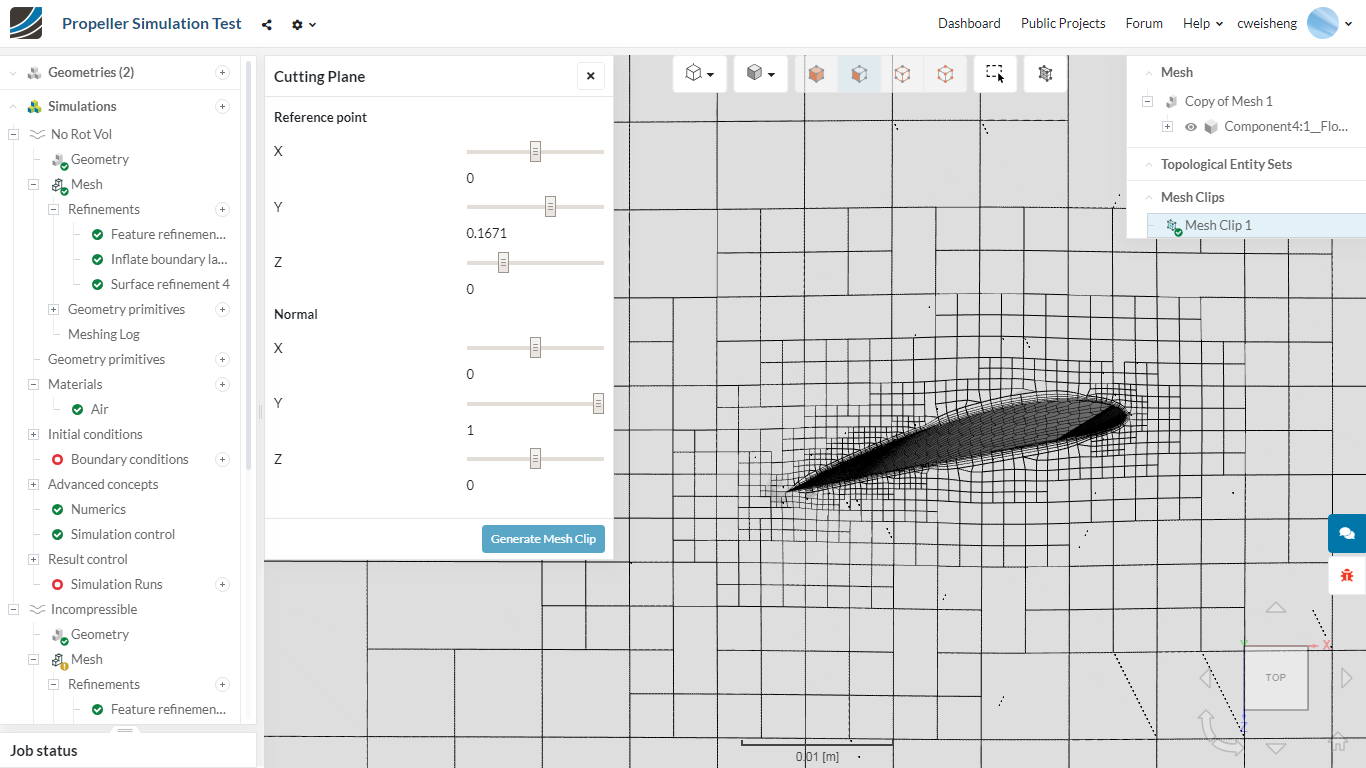Open Simulation control settings

click(123, 535)
